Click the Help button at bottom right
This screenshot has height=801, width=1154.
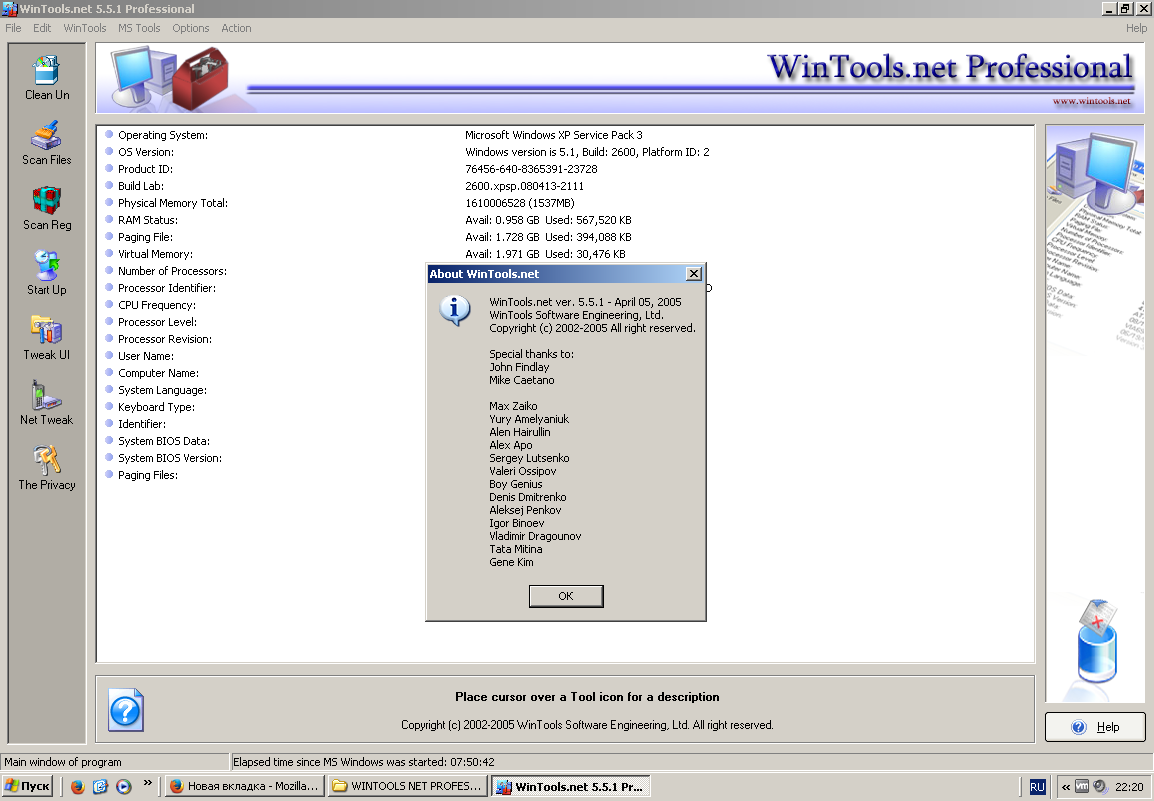1095,727
